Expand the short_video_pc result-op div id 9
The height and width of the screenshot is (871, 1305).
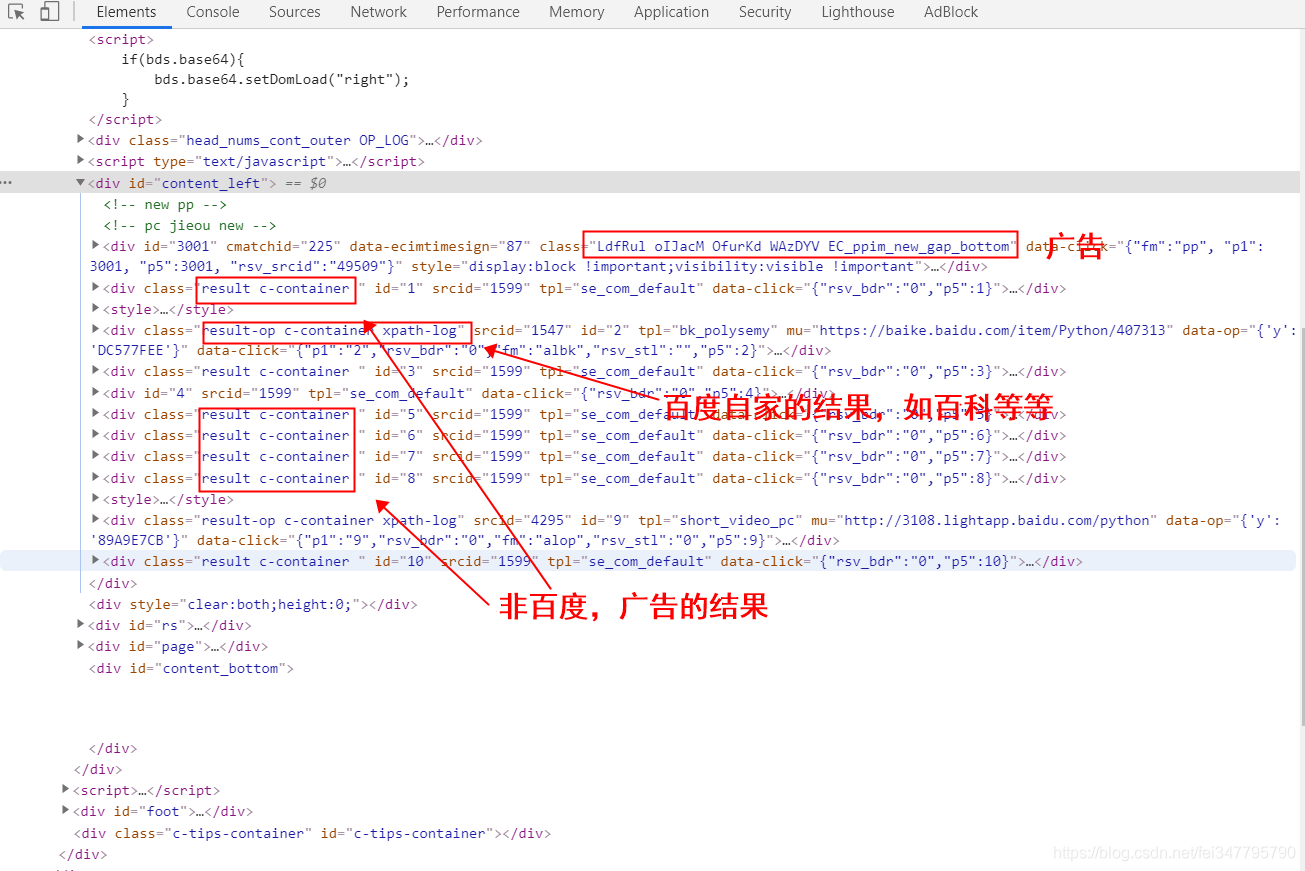[x=96, y=520]
